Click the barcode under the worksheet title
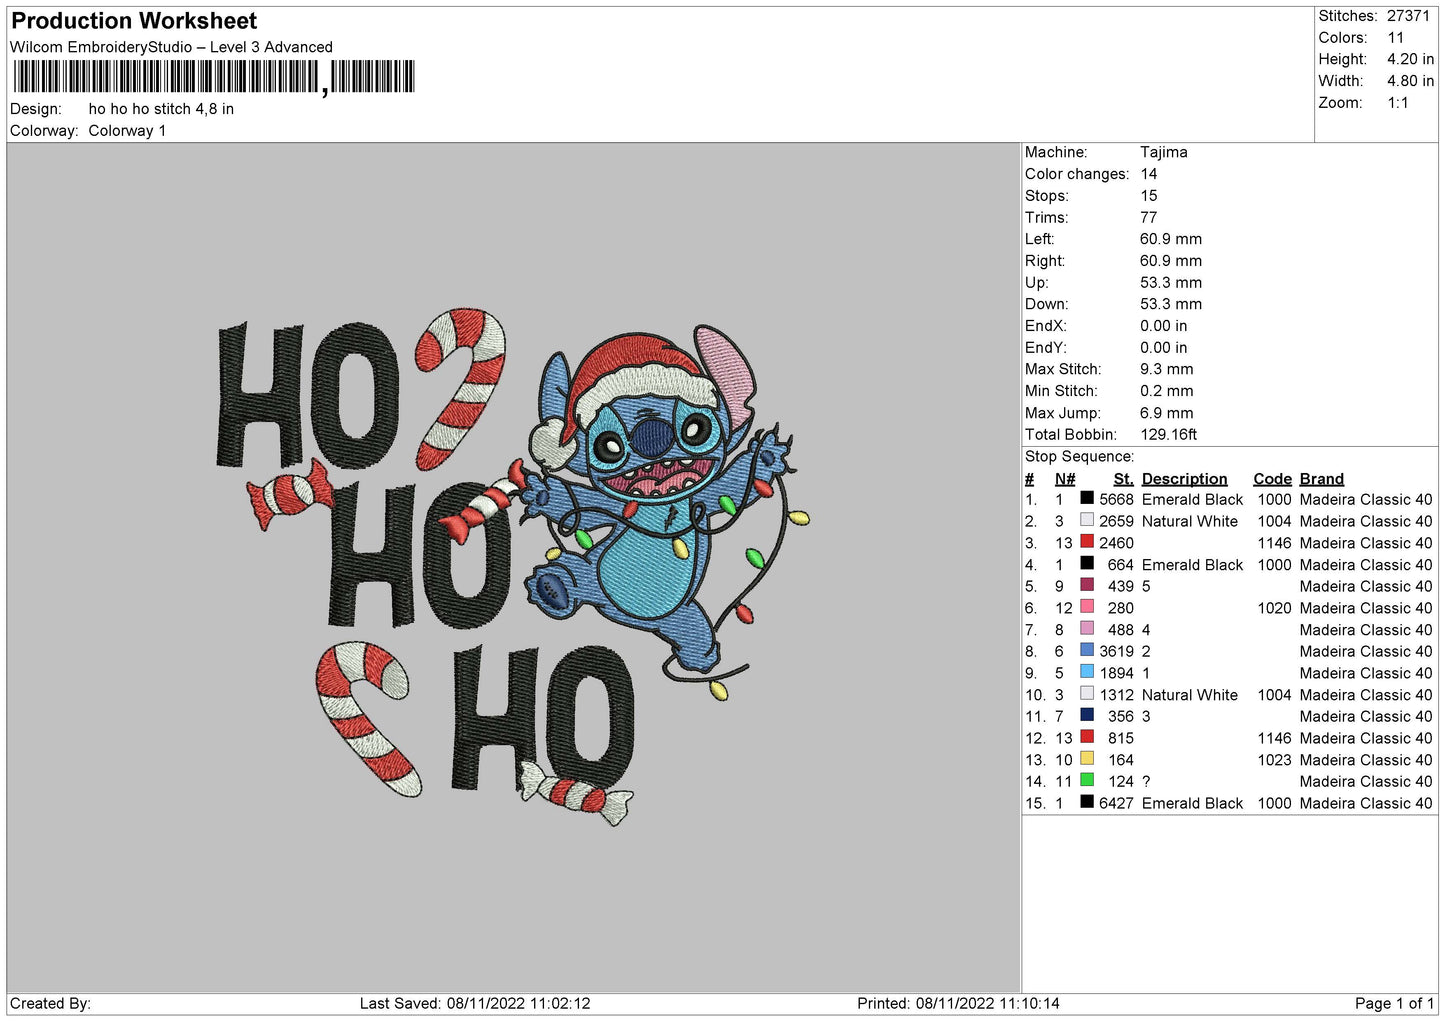This screenshot has height=1021, width=1445. click(213, 77)
